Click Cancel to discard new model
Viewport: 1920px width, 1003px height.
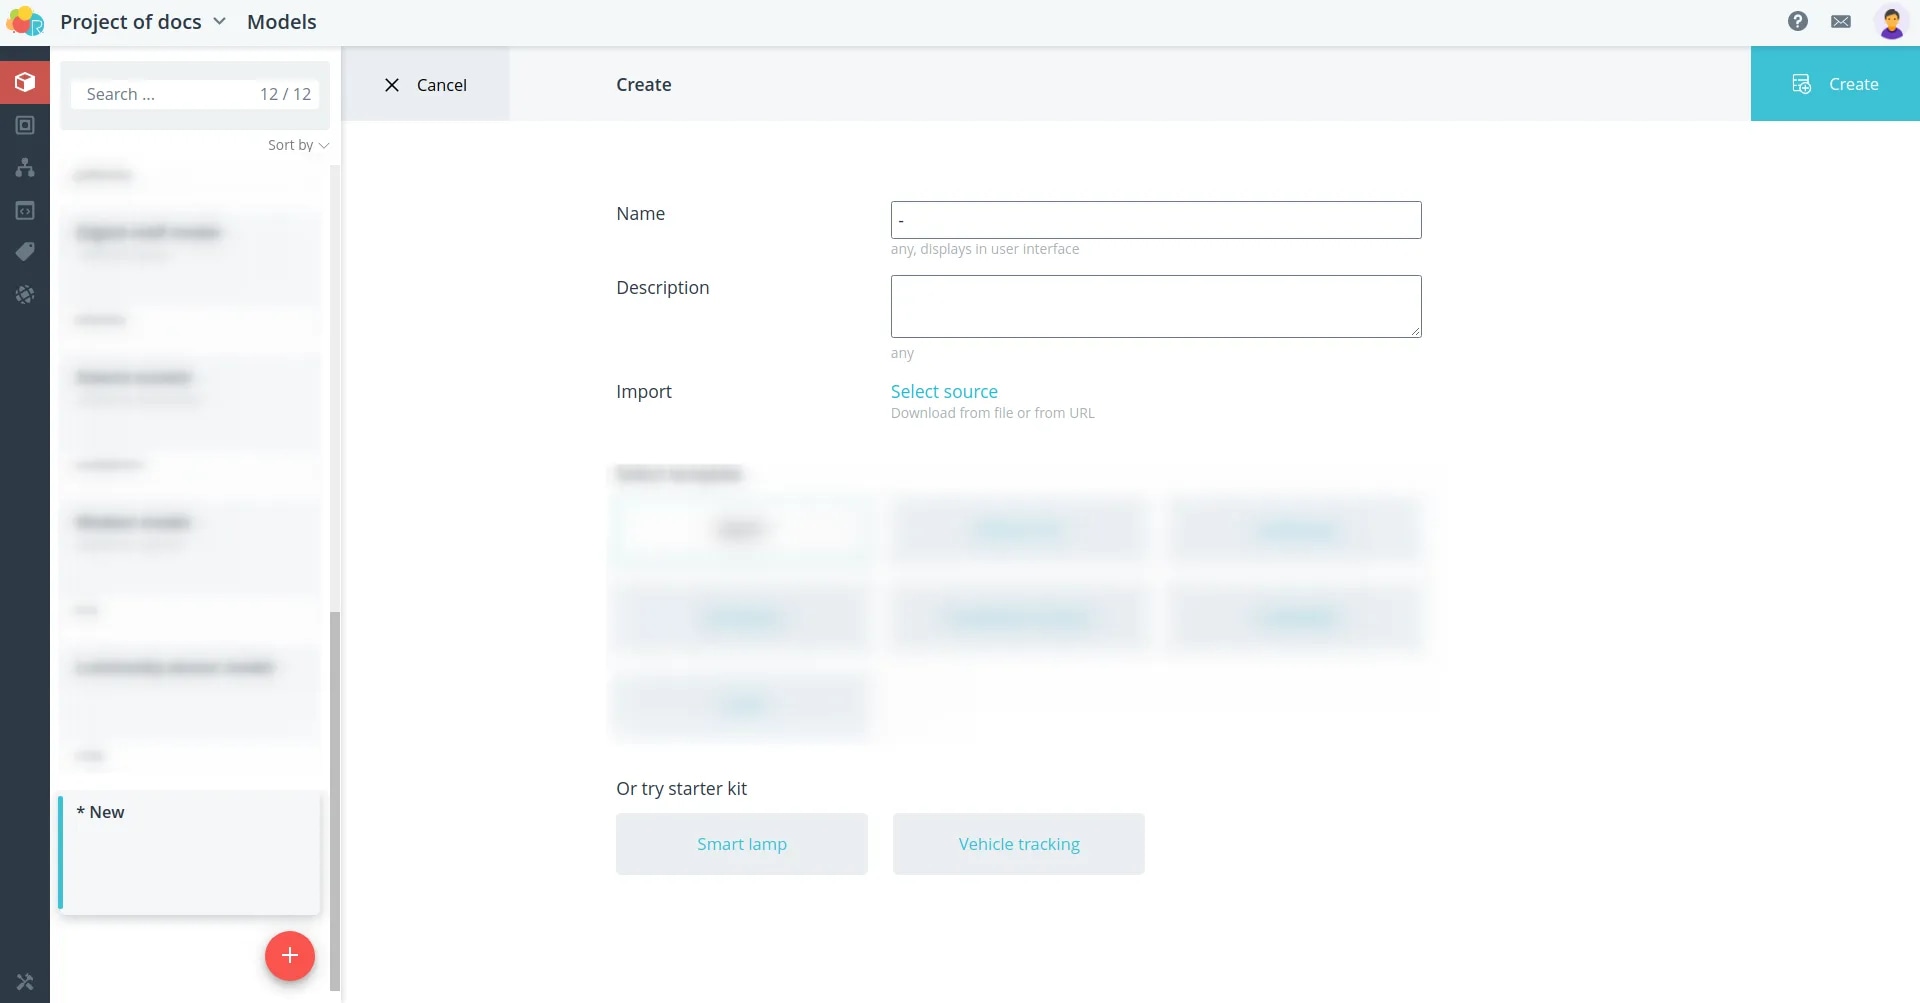point(425,85)
